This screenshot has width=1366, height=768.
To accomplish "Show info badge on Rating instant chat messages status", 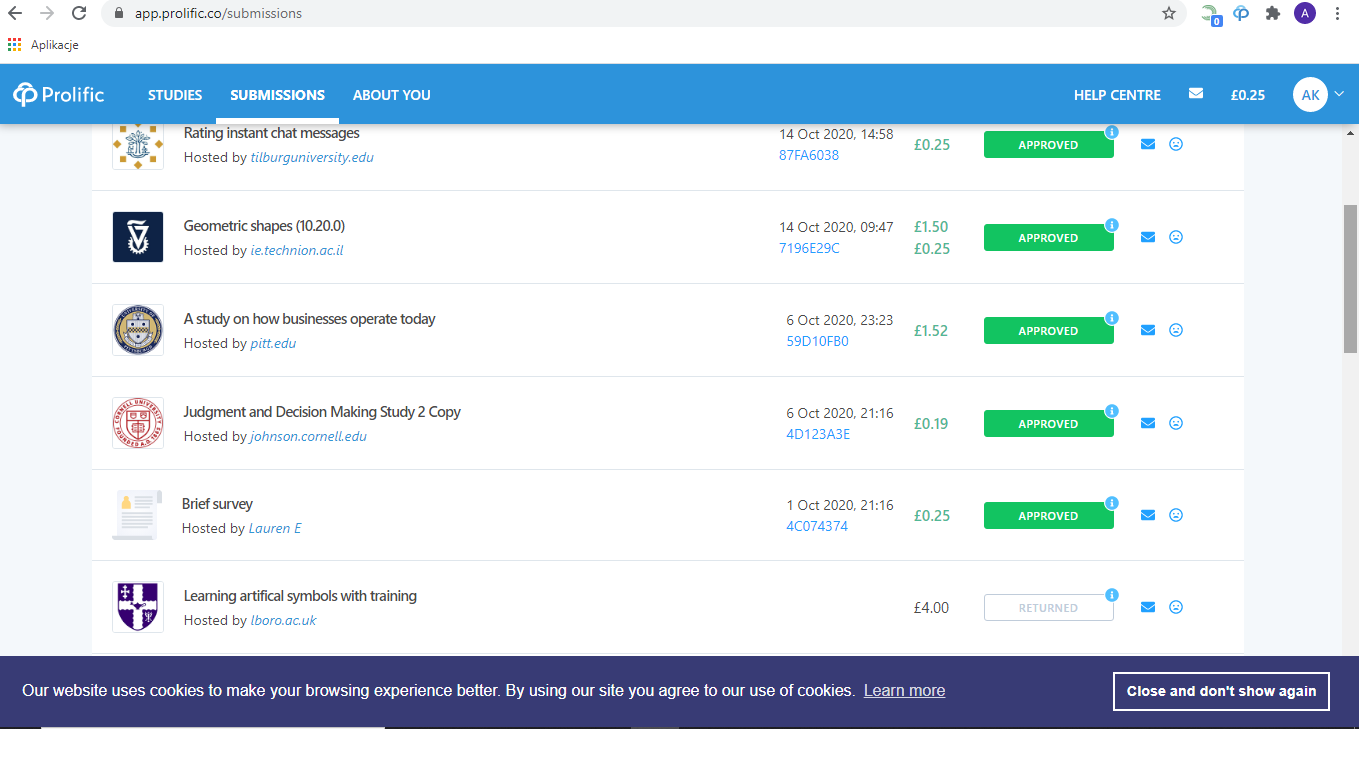I will point(1112,132).
